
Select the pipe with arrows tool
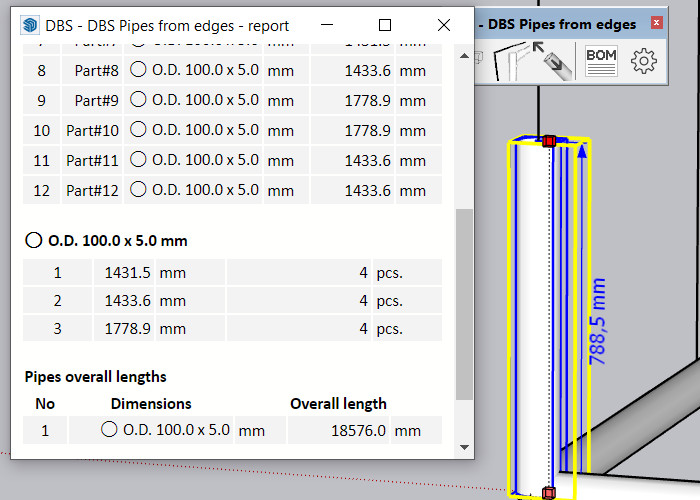coord(550,61)
